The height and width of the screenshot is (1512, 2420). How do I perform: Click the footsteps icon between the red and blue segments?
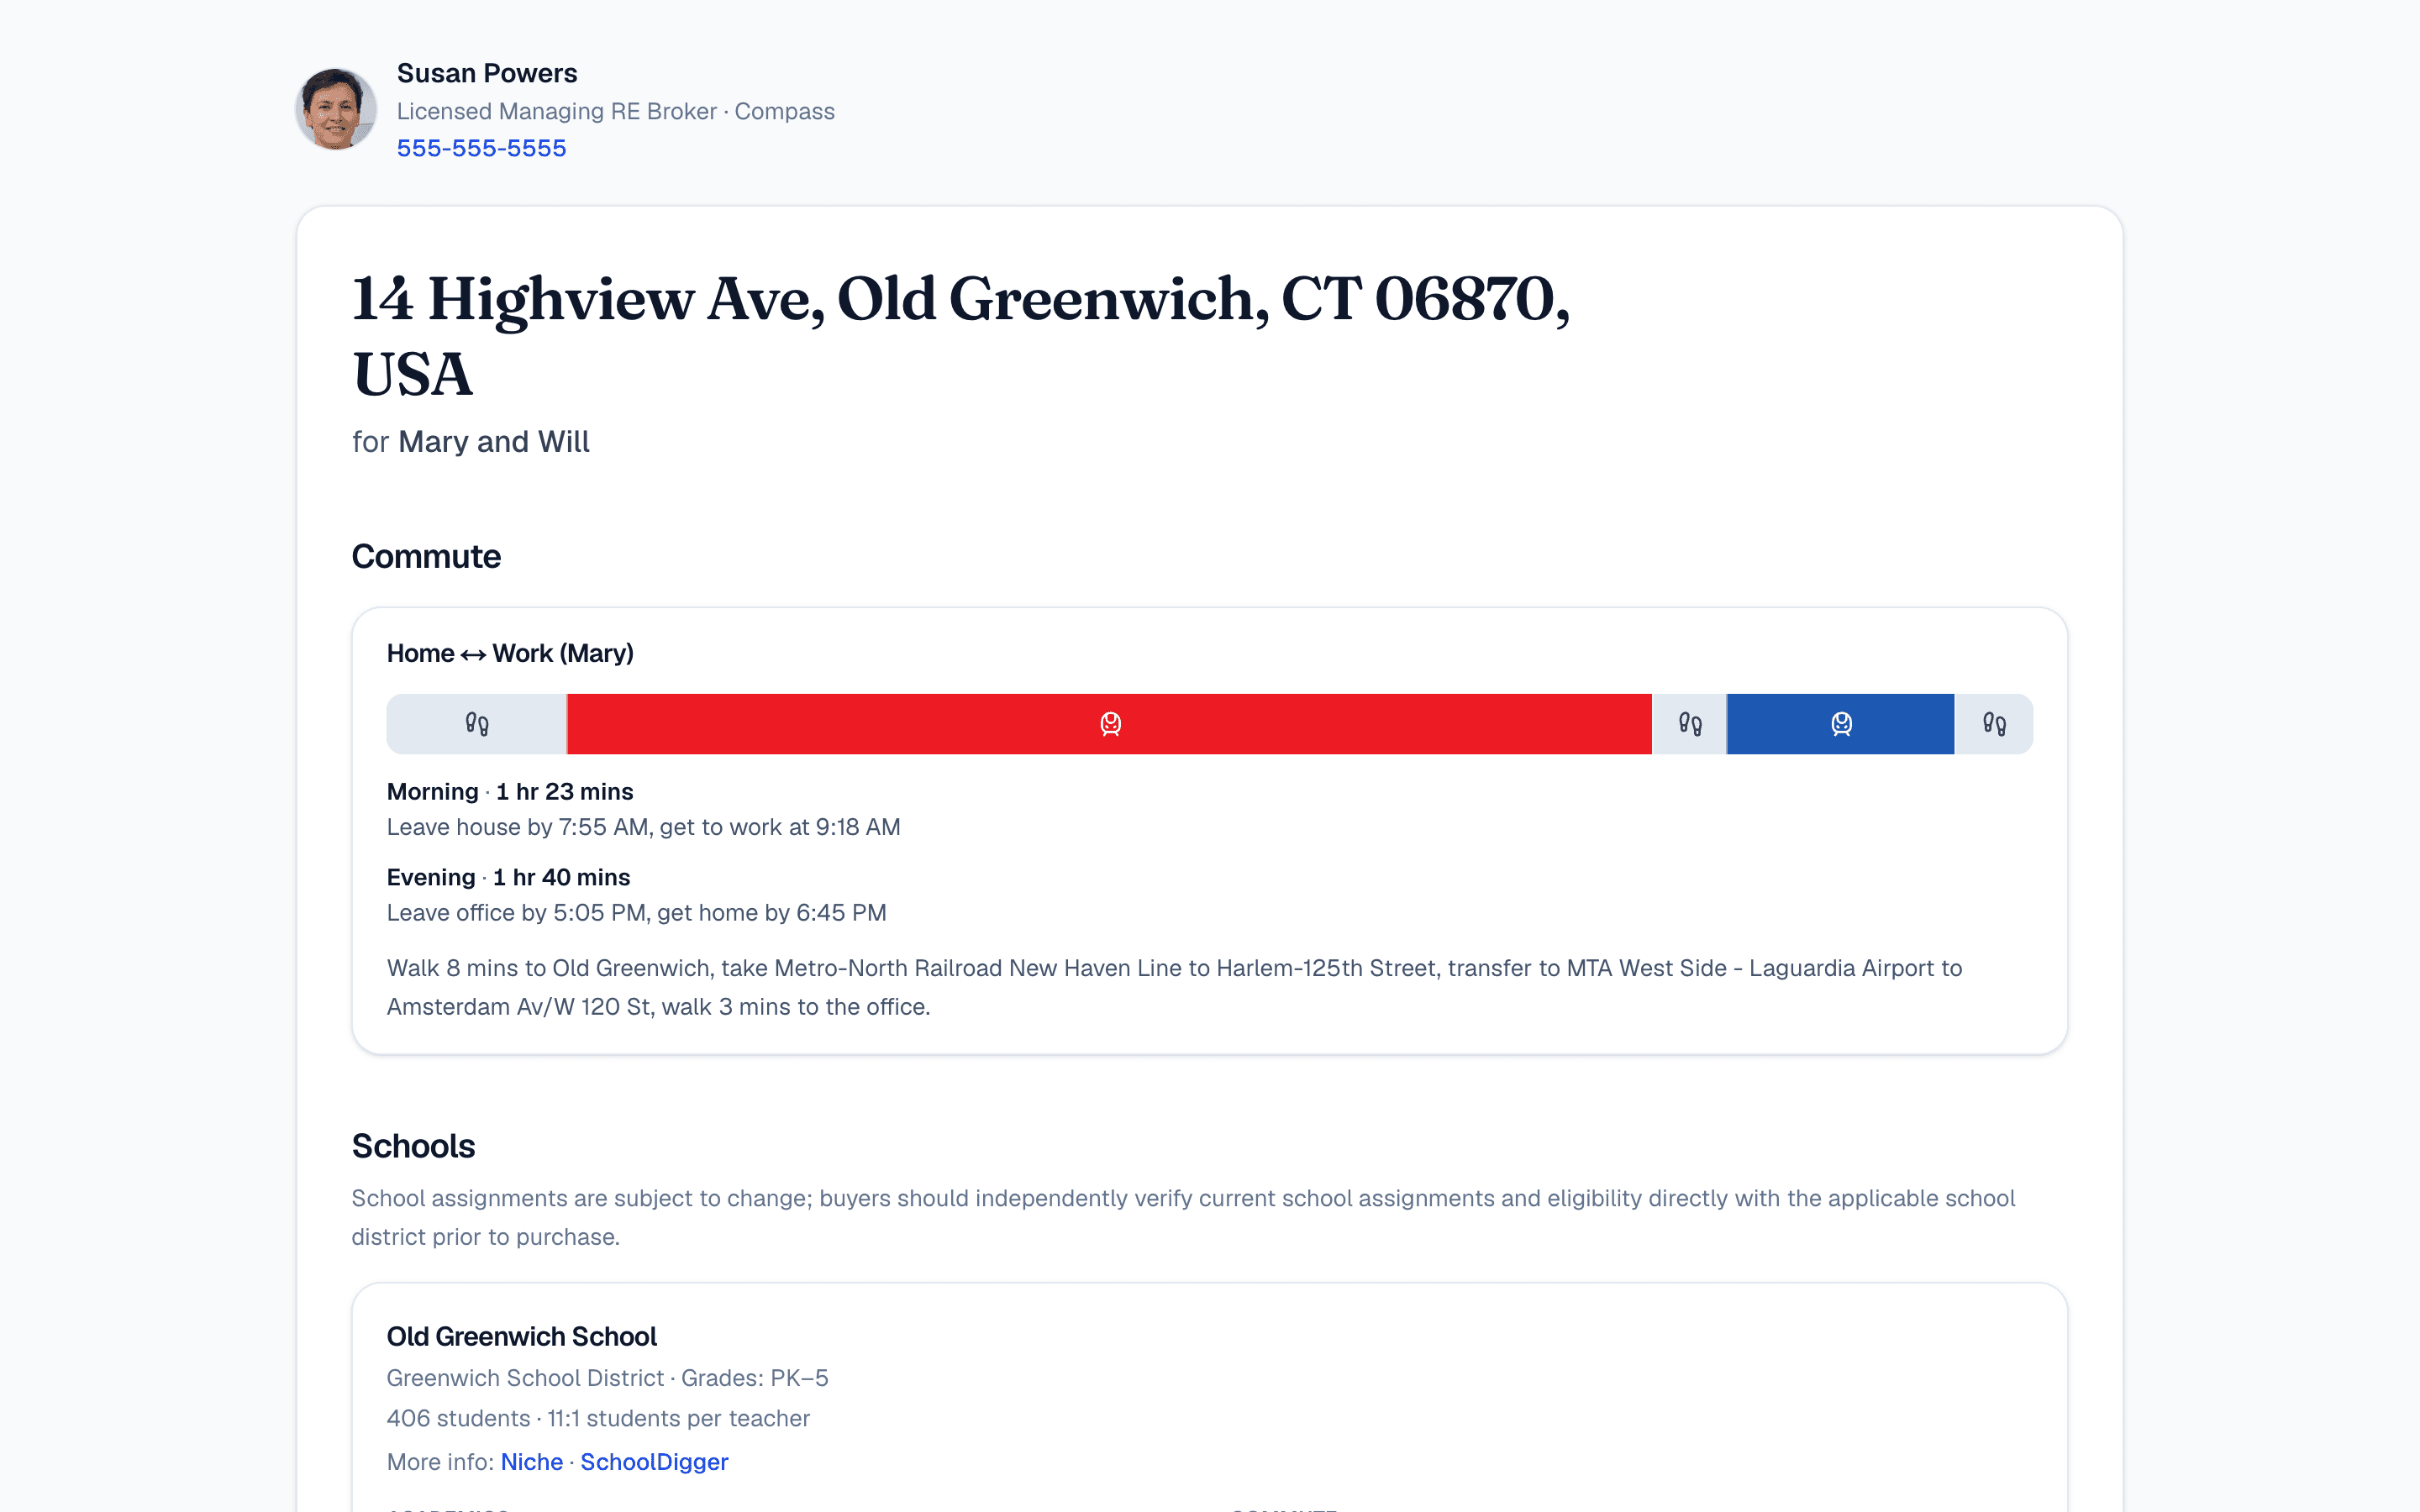coord(1690,724)
